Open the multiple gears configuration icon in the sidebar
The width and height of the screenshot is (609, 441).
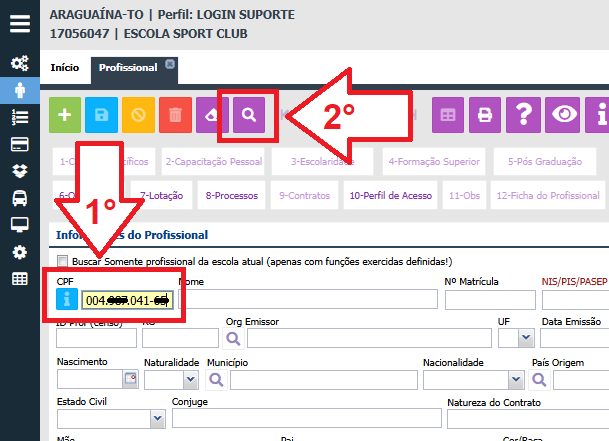coord(20,63)
